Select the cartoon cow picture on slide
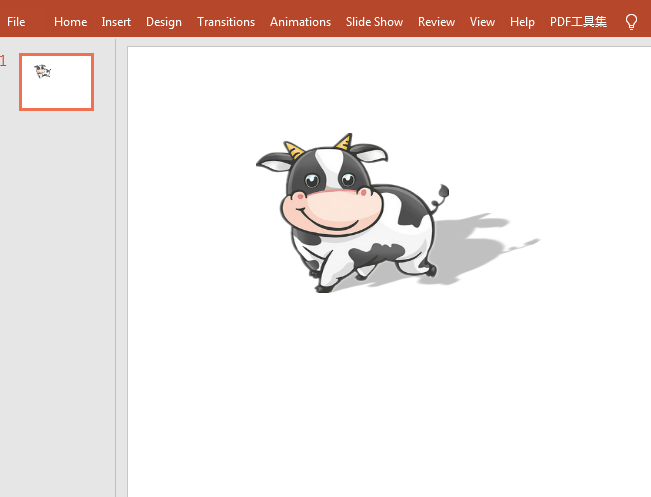Screen dimensions: 651x497 (353, 213)
